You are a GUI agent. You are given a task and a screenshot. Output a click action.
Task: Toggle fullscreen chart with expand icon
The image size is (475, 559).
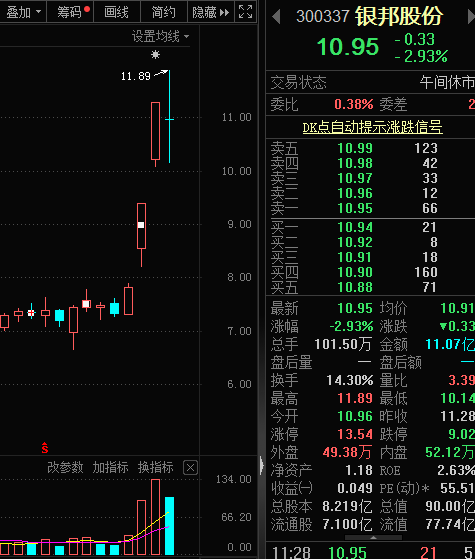pyautogui.click(x=245, y=12)
